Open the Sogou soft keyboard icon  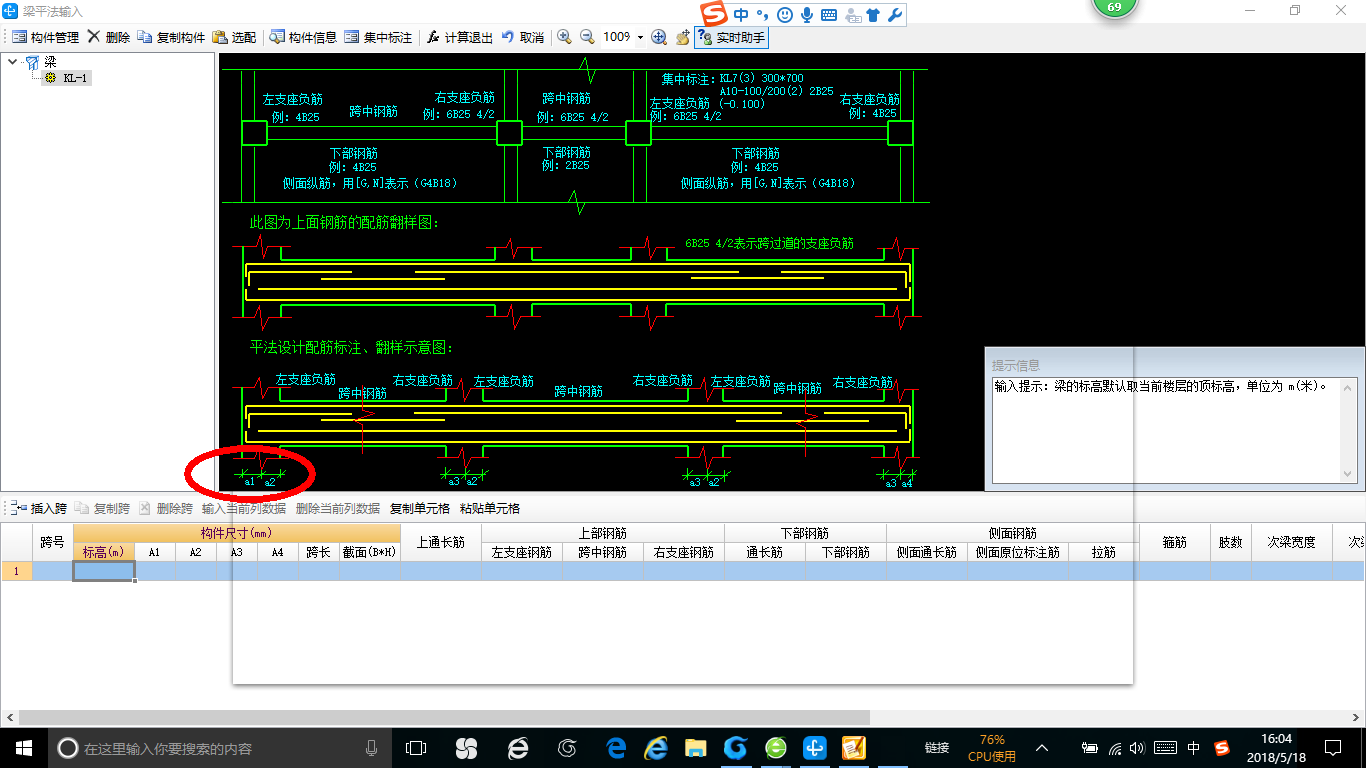click(829, 15)
